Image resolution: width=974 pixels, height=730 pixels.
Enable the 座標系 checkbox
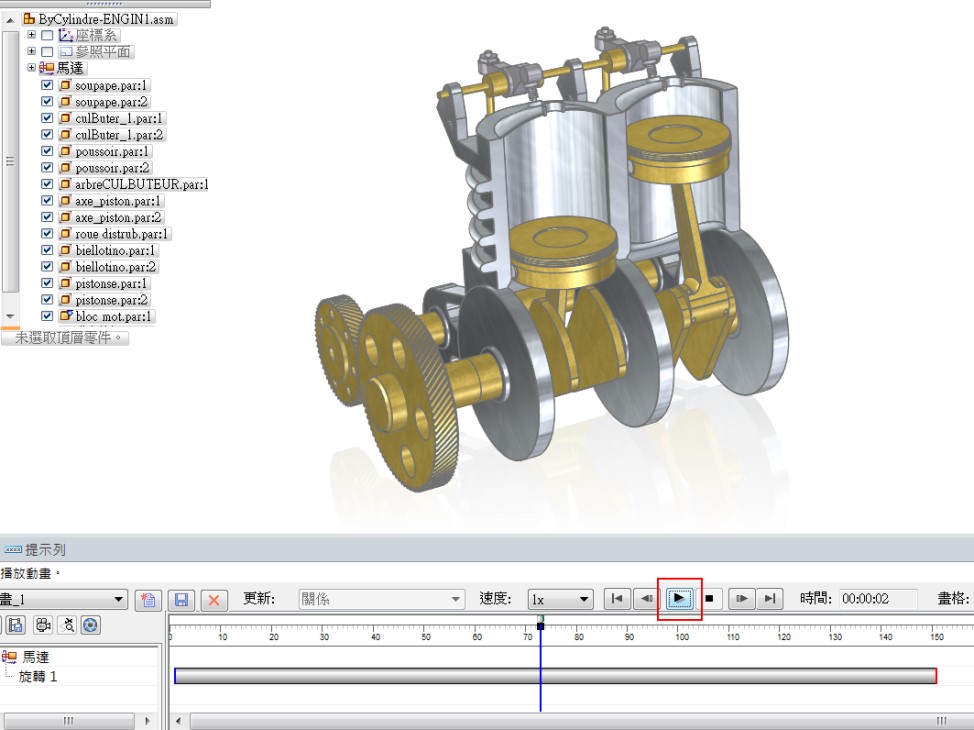47,35
